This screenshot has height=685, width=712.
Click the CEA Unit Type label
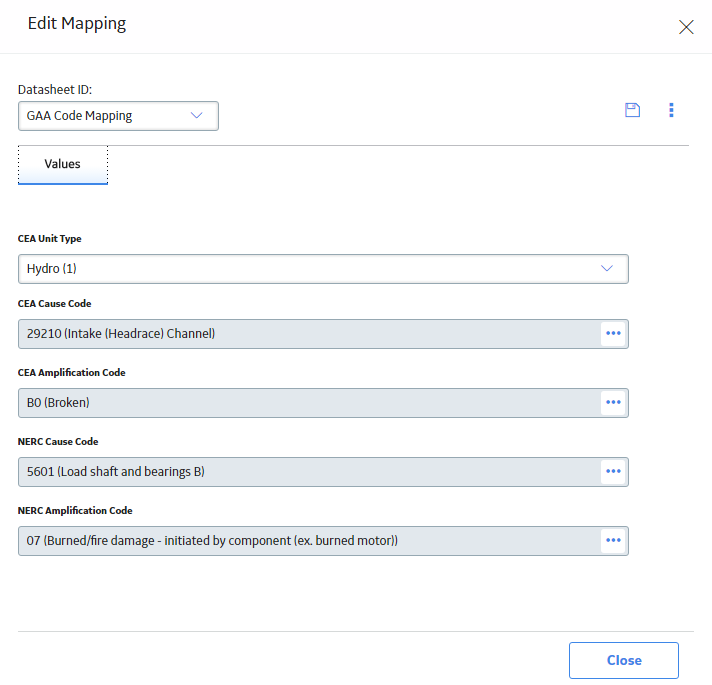coord(49,239)
